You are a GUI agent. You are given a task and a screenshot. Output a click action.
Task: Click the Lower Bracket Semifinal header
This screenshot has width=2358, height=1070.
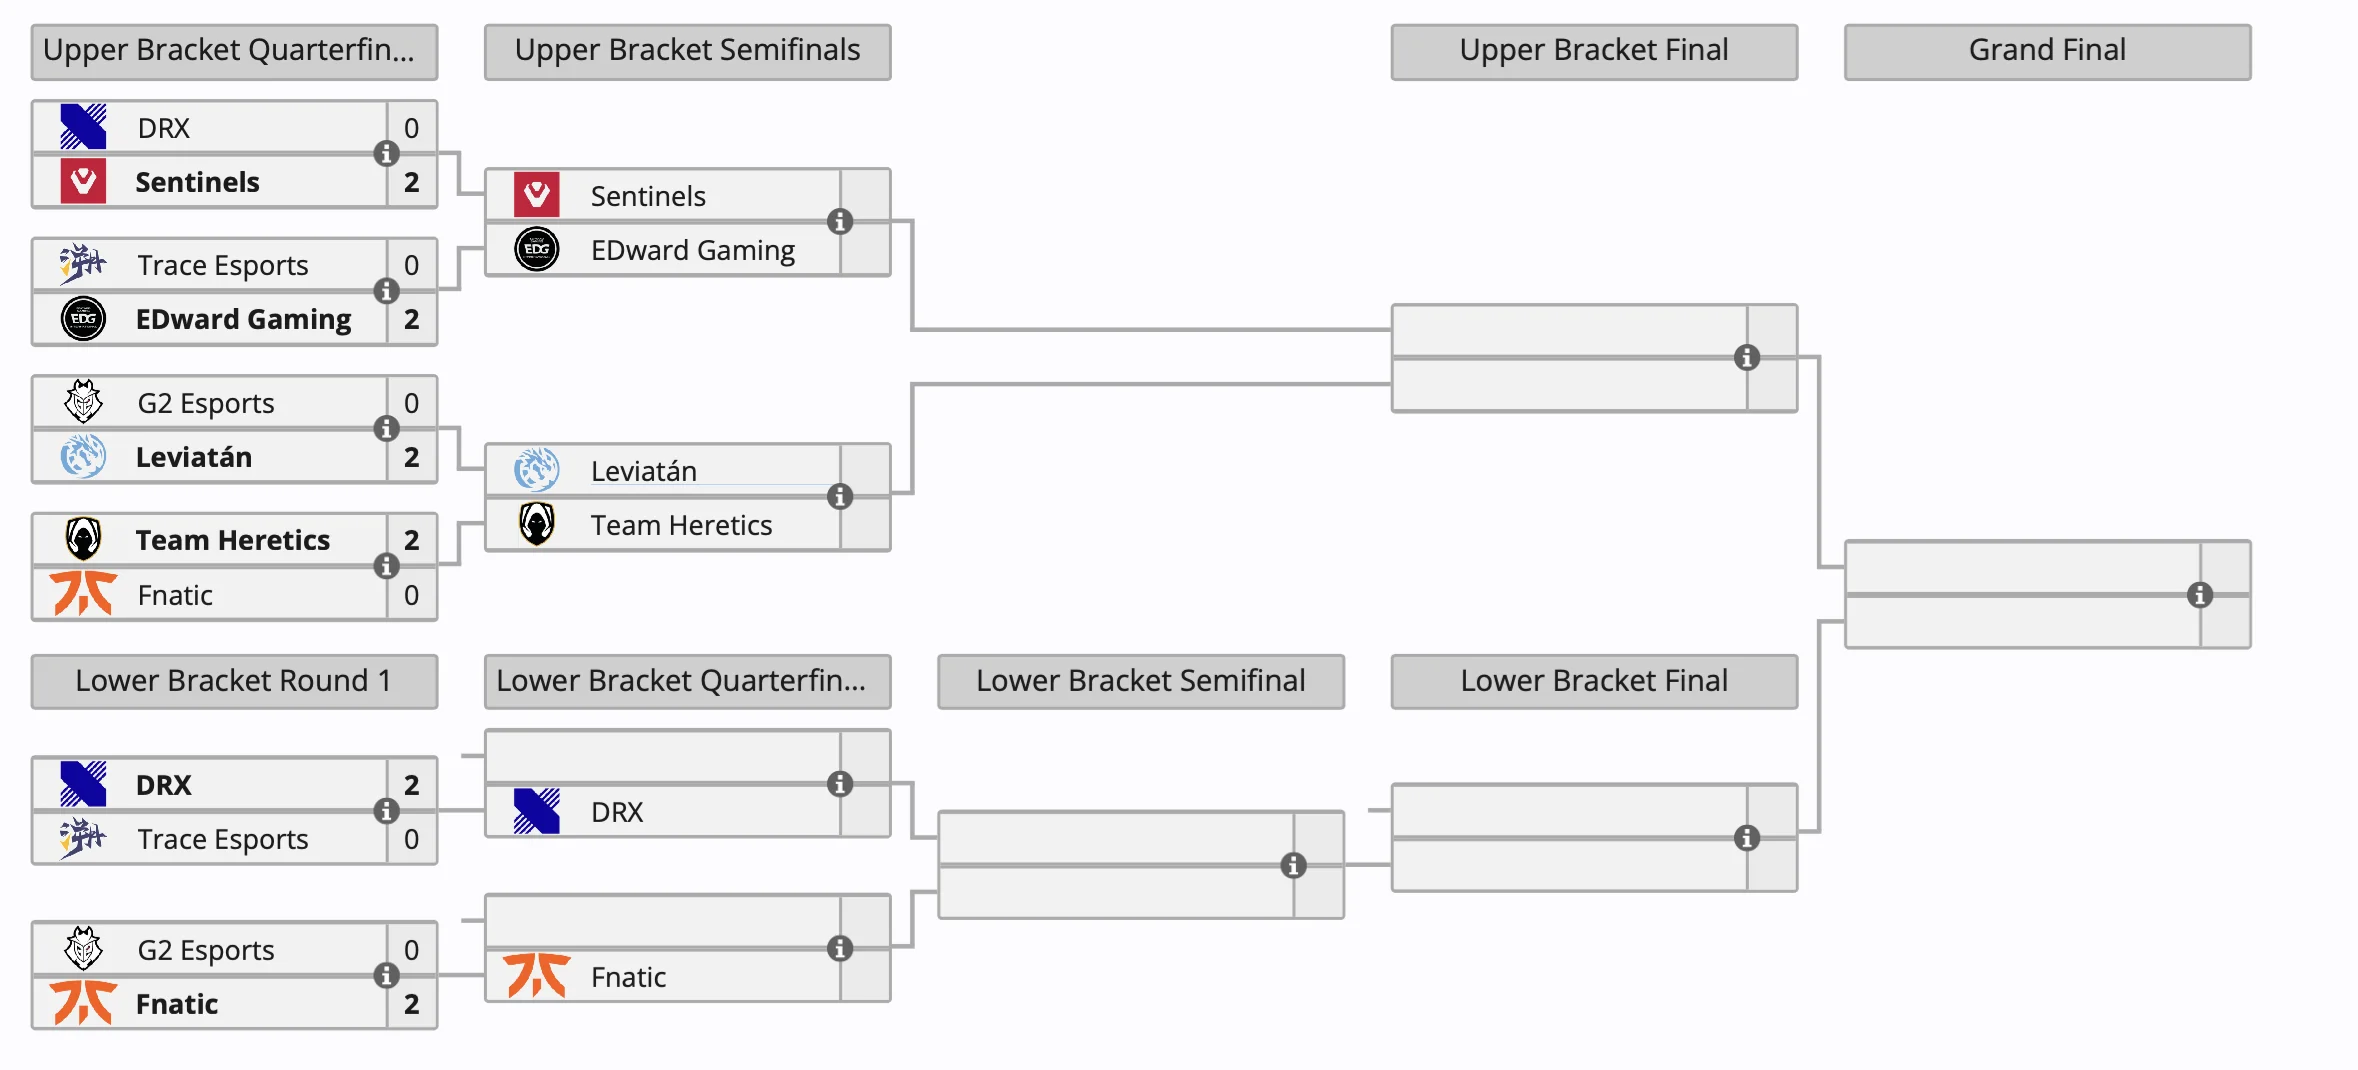point(1140,681)
